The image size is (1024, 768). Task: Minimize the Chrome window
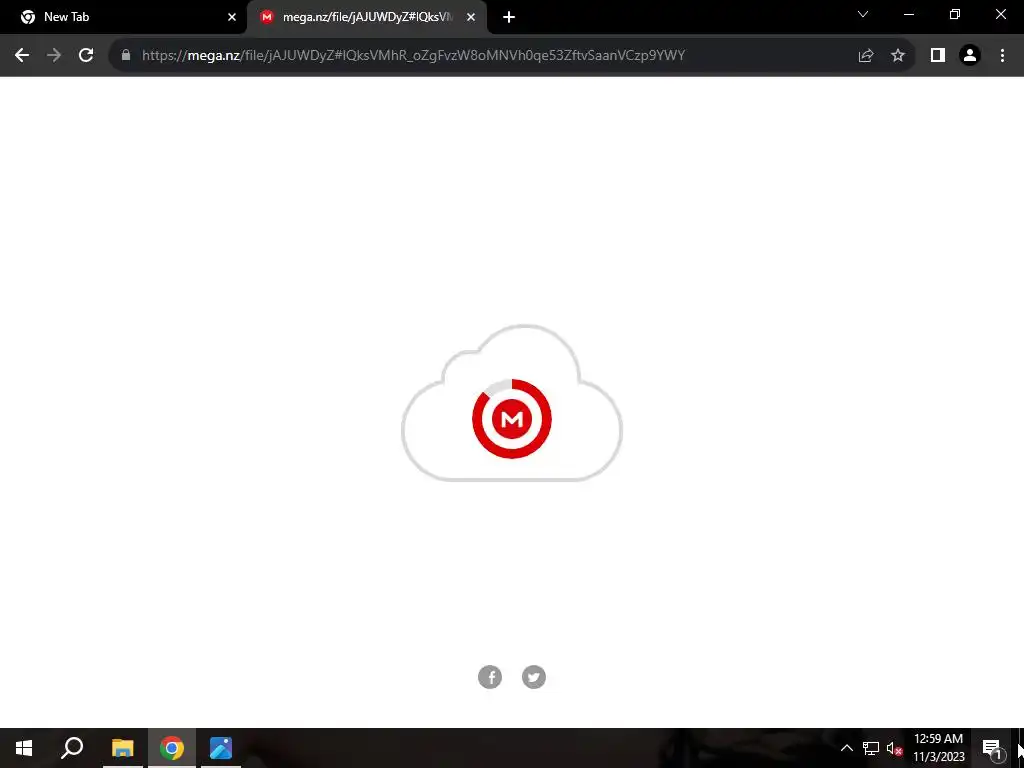pyautogui.click(x=908, y=14)
